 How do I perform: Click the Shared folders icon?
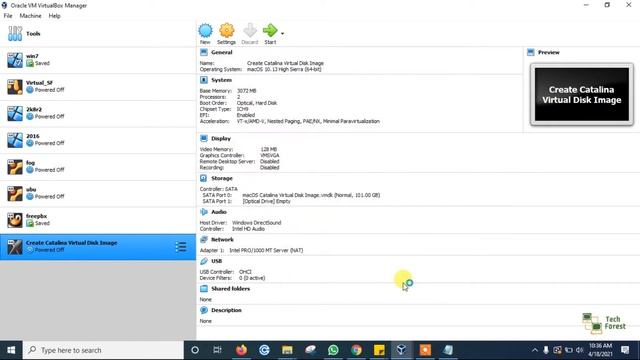[x=204, y=289]
